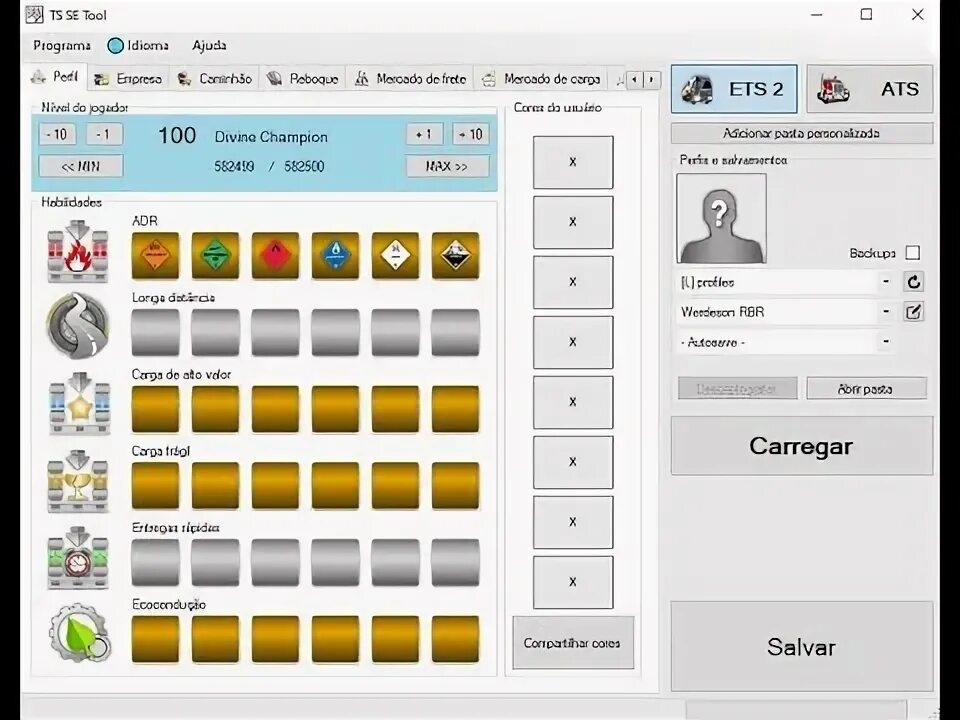This screenshot has width=960, height=720.
Task: Click the experience value 582500
Action: pos(304,167)
